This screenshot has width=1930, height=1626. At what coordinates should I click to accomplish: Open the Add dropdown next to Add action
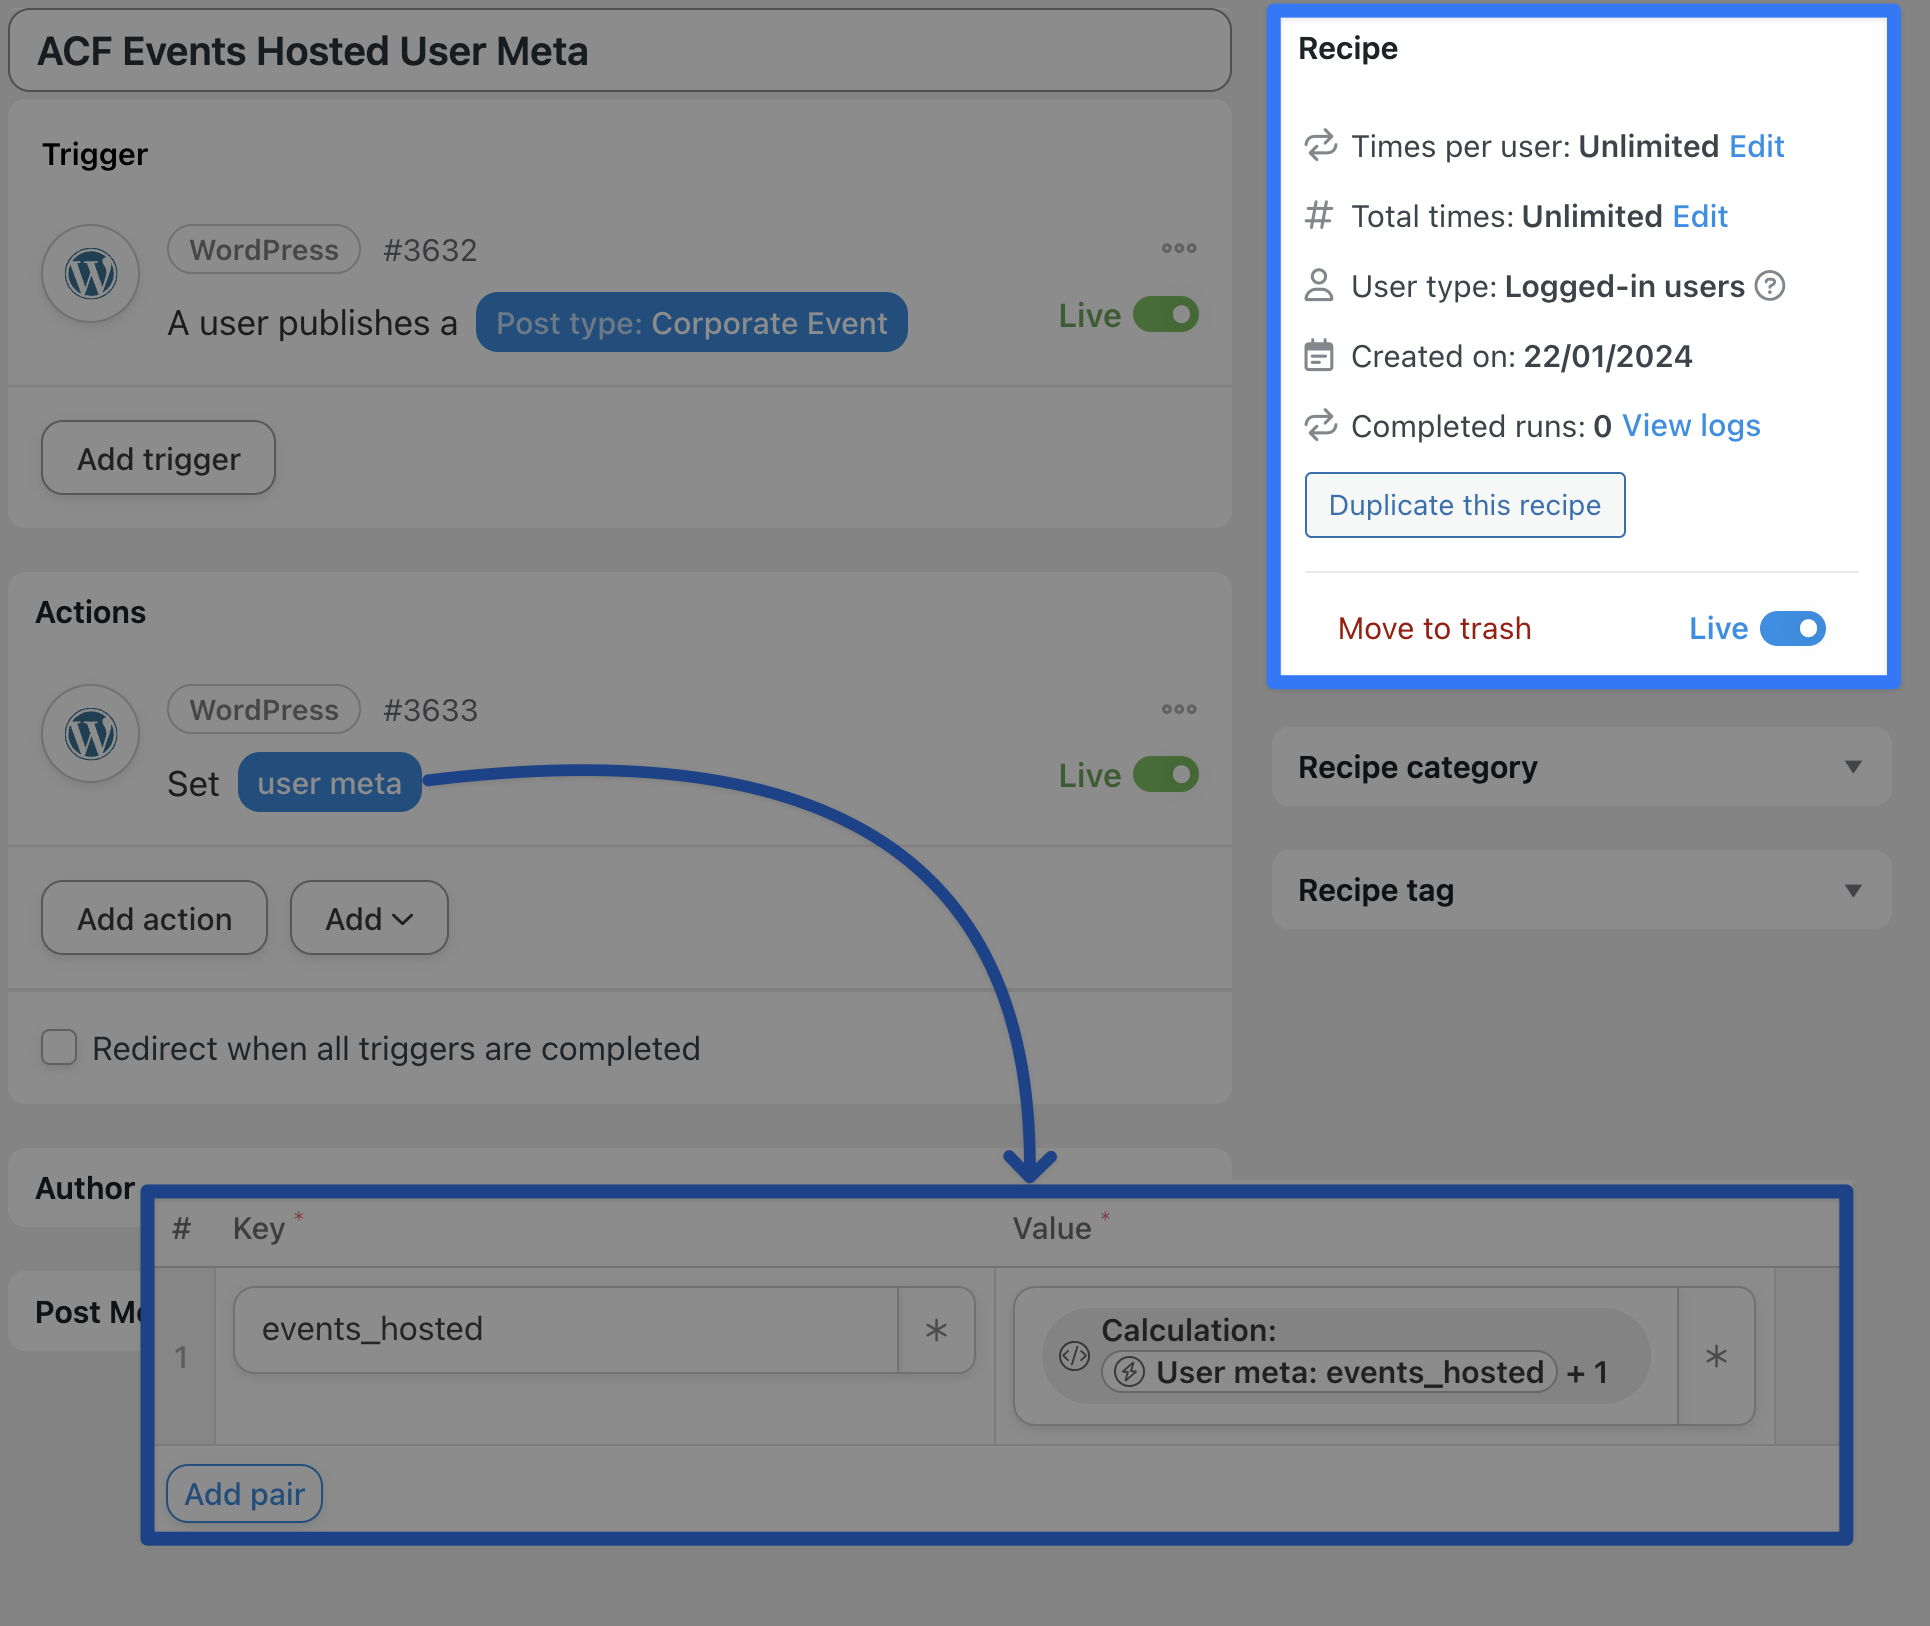tap(369, 918)
